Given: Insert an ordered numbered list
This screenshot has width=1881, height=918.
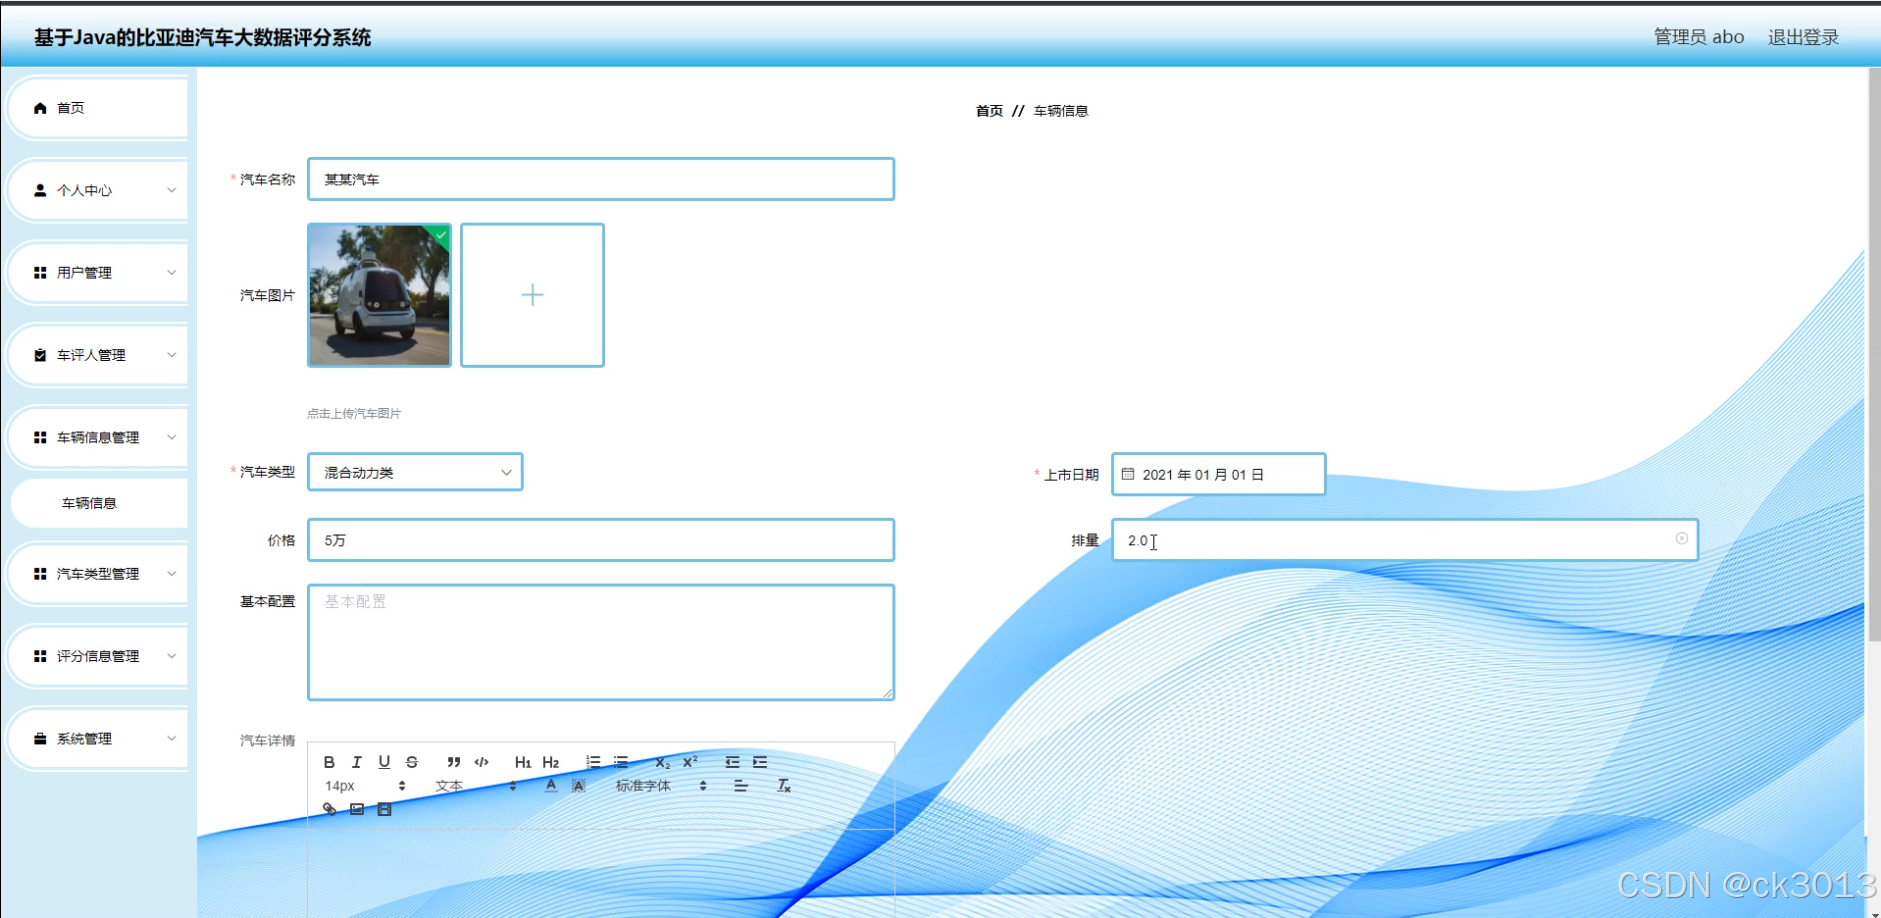Looking at the screenshot, I should [x=593, y=762].
